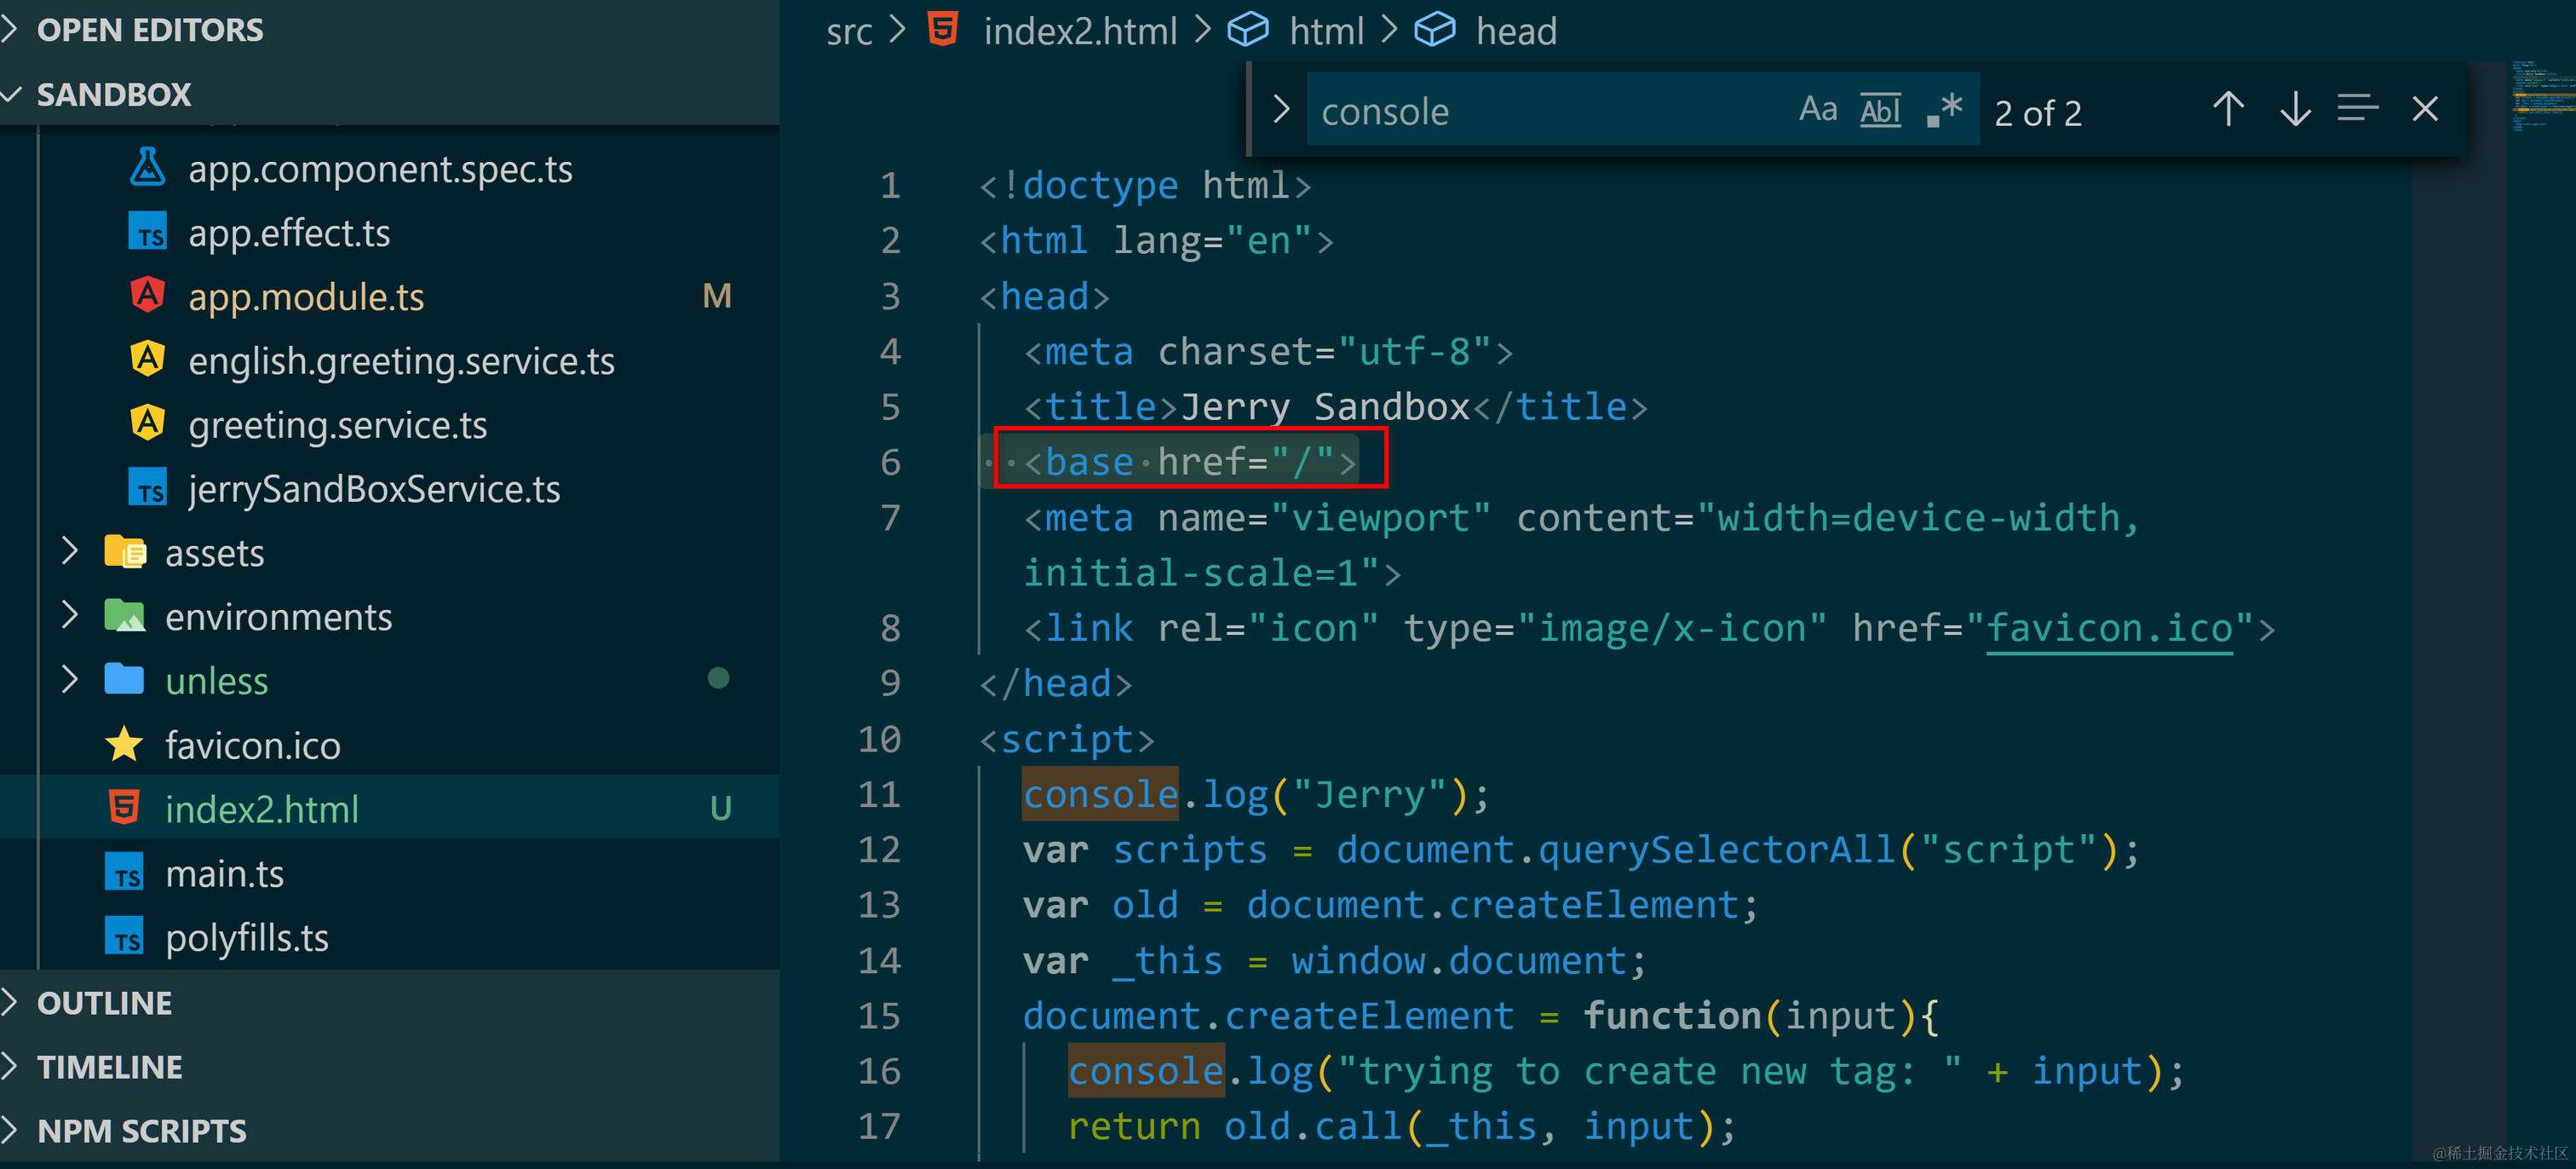This screenshot has height=1169, width=2576.
Task: Open the favicon.ico link in the code
Action: pos(2108,628)
